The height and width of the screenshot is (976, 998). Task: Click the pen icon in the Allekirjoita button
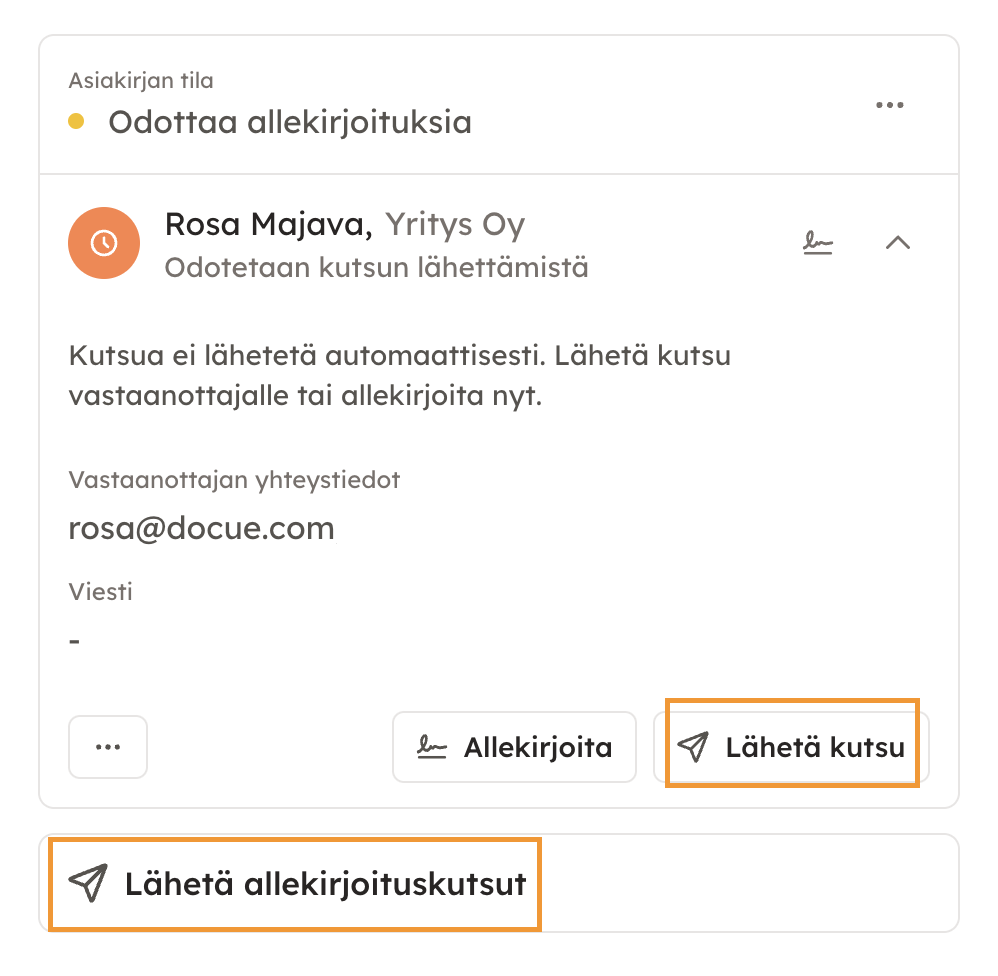click(x=432, y=747)
